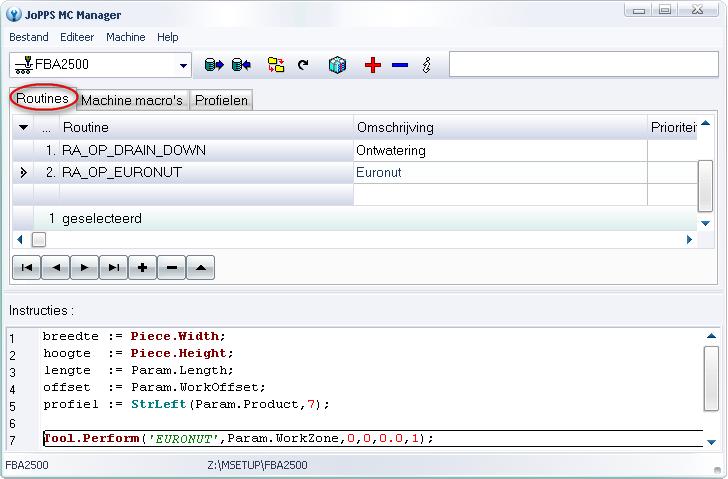
Task: Click code line offset := Param.WorkOffset
Action: (154, 387)
